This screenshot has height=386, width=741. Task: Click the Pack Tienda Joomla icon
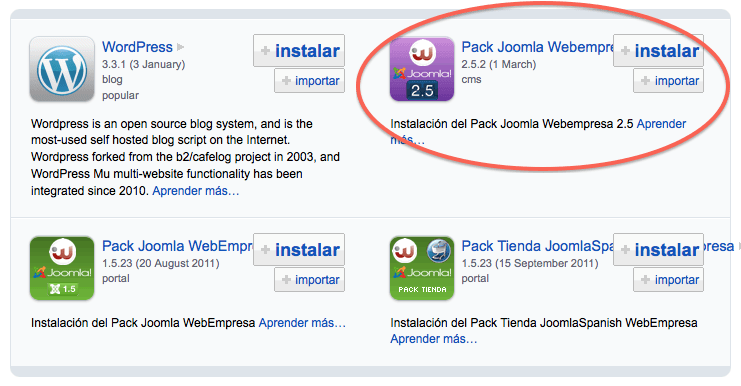point(422,268)
